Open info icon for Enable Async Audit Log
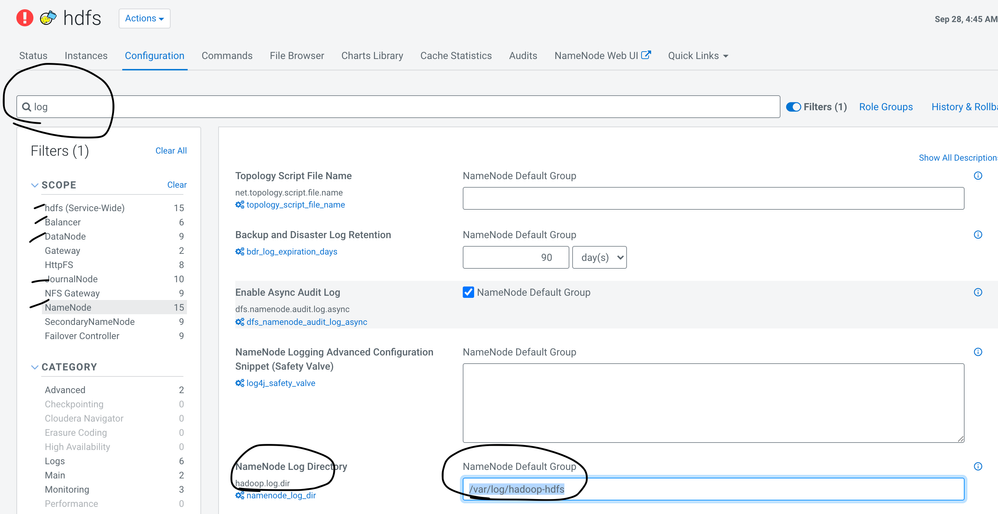 click(x=978, y=293)
